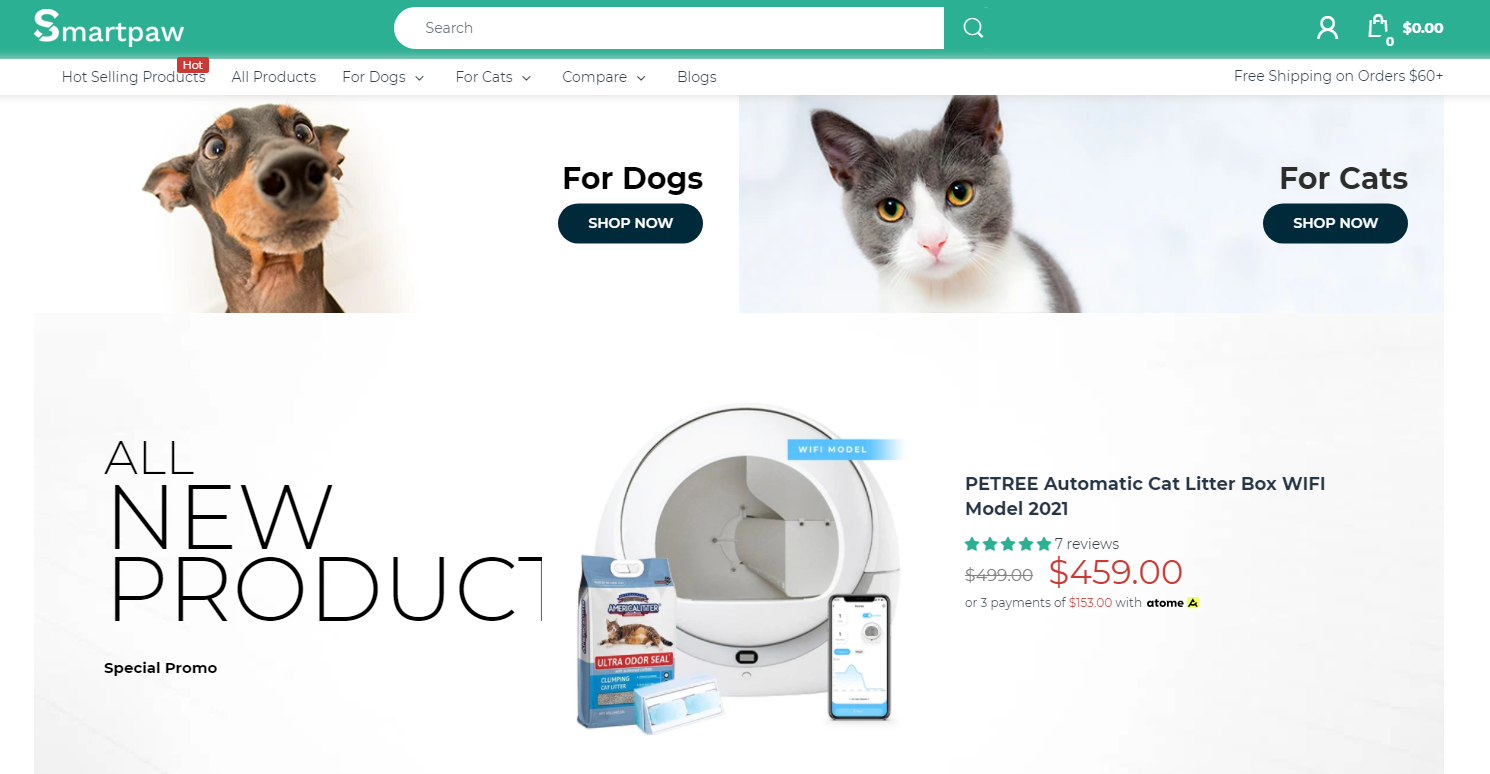The width and height of the screenshot is (1490, 774).
Task: Expand the For Cats menu chevron
Action: coord(526,78)
